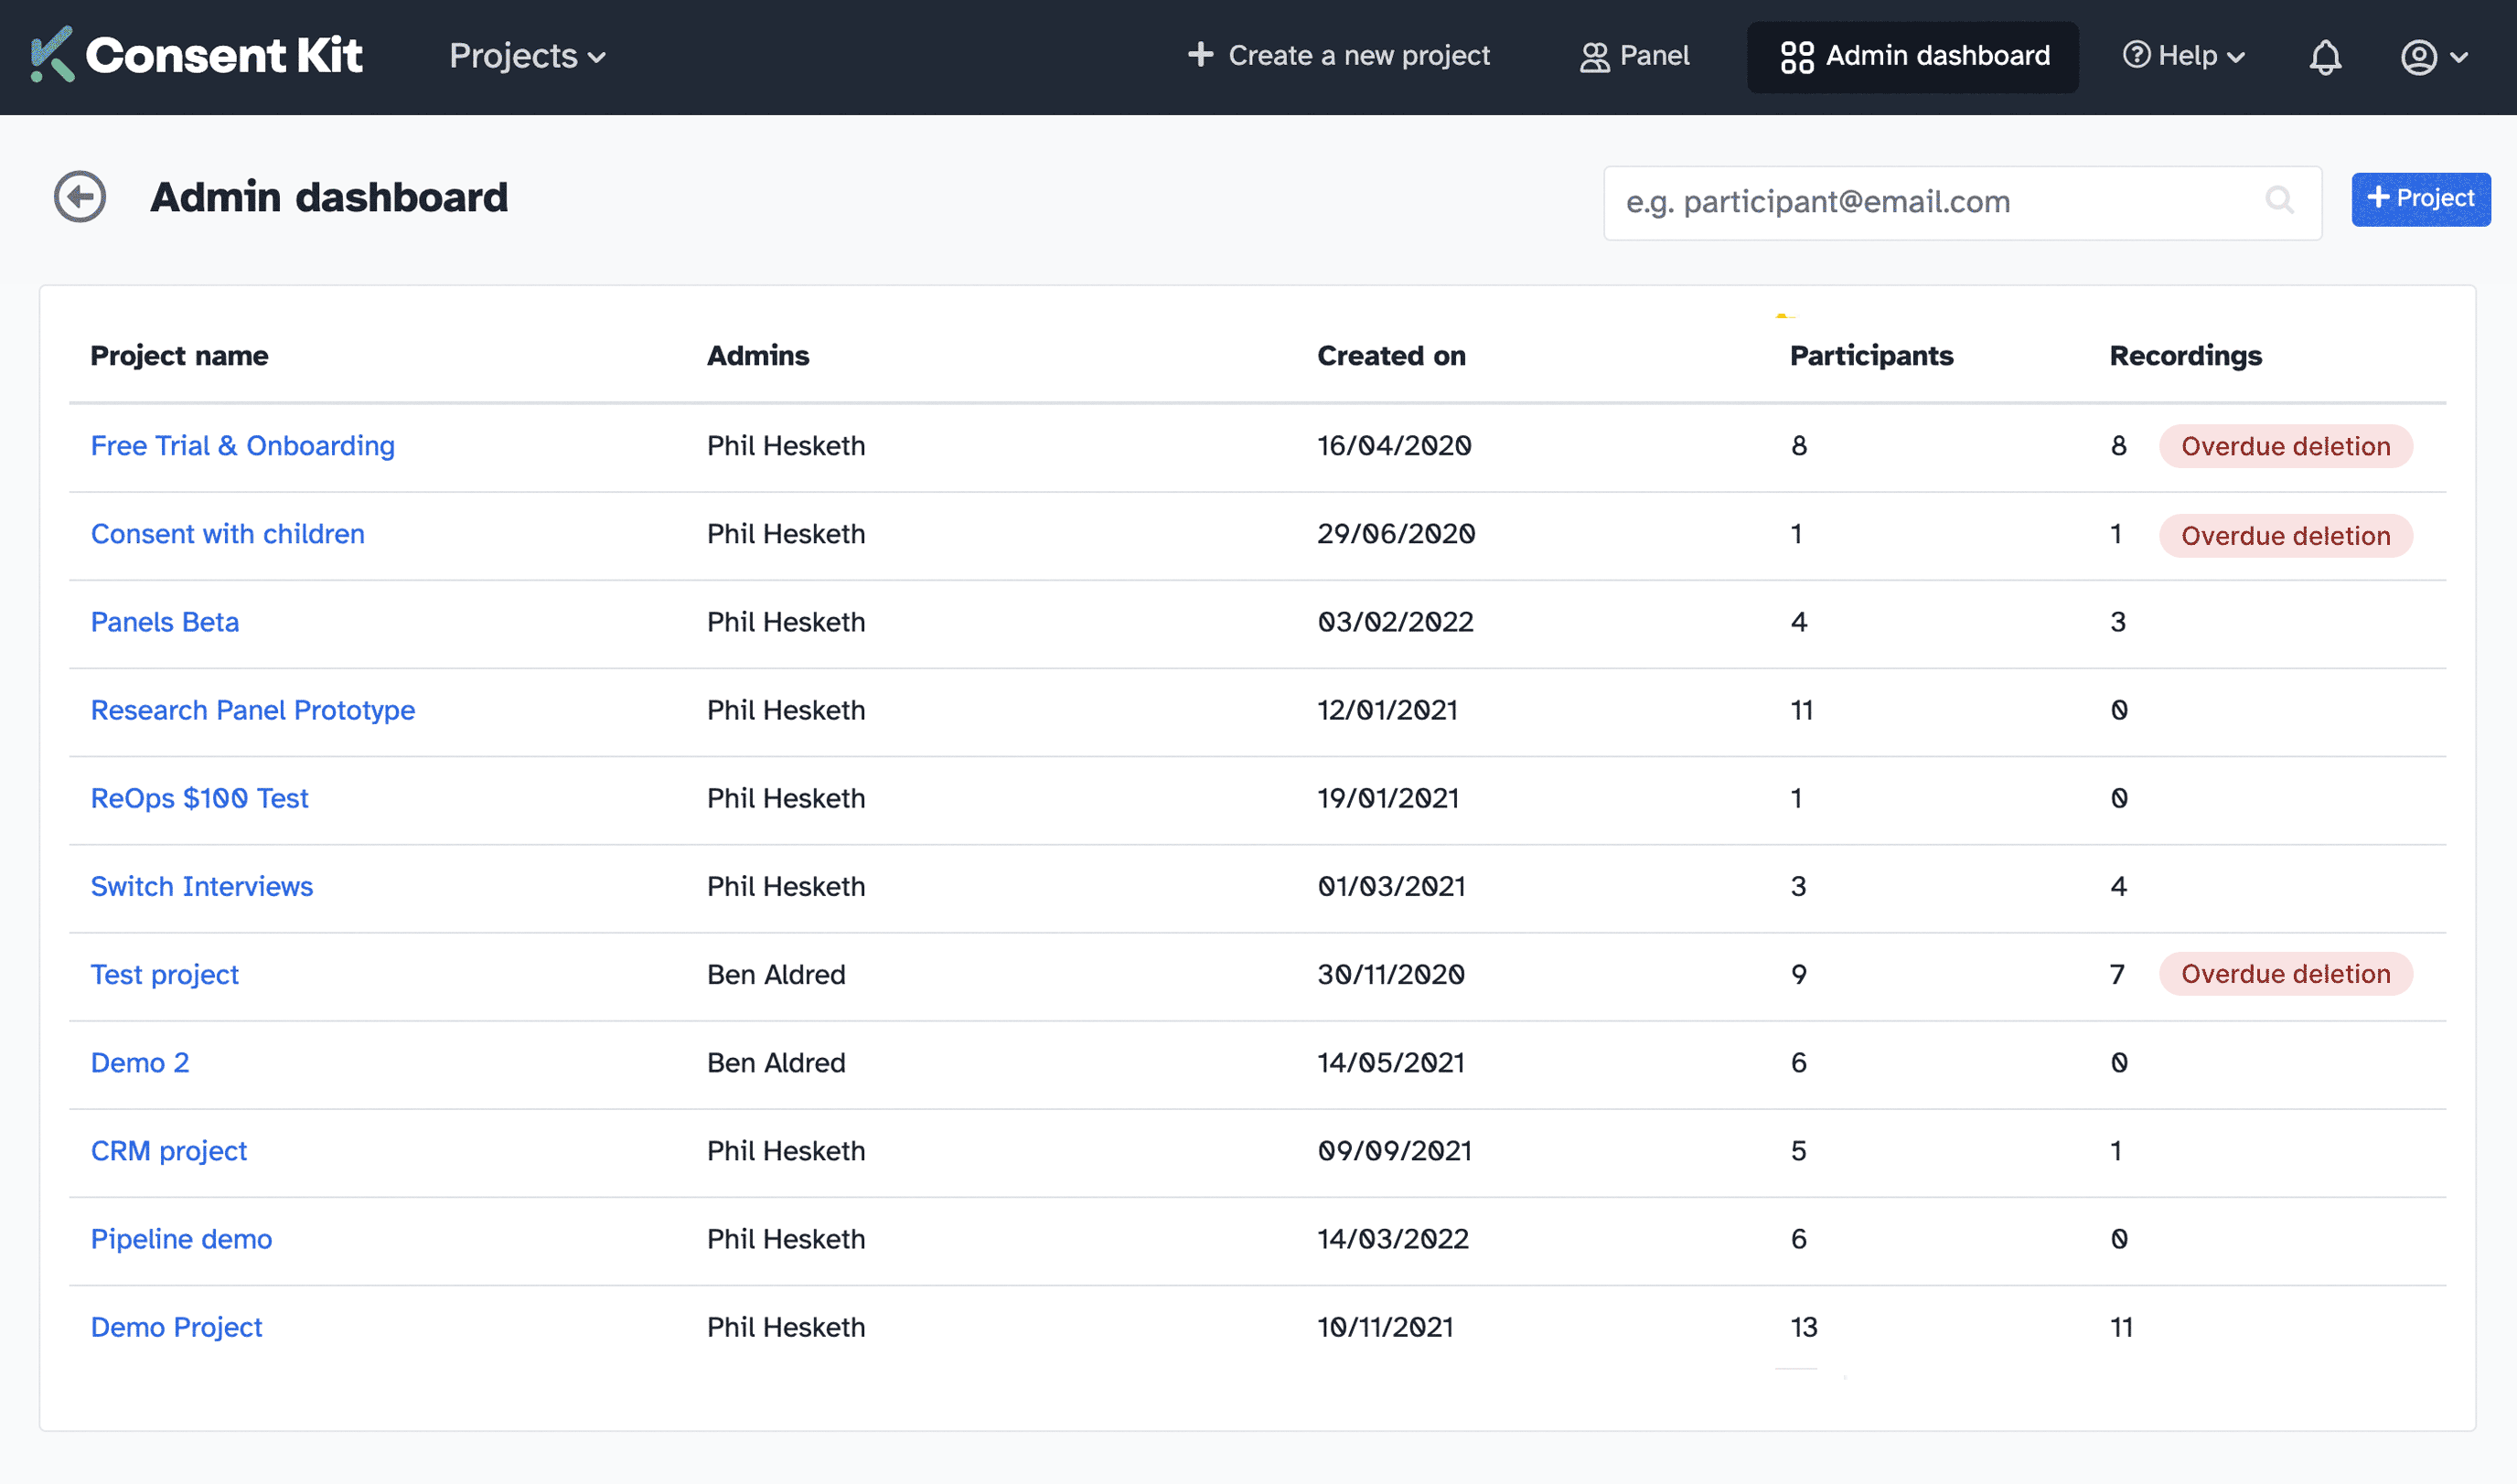Click Overdue deletion badge on Test project
The height and width of the screenshot is (1484, 2517).
(2286, 974)
